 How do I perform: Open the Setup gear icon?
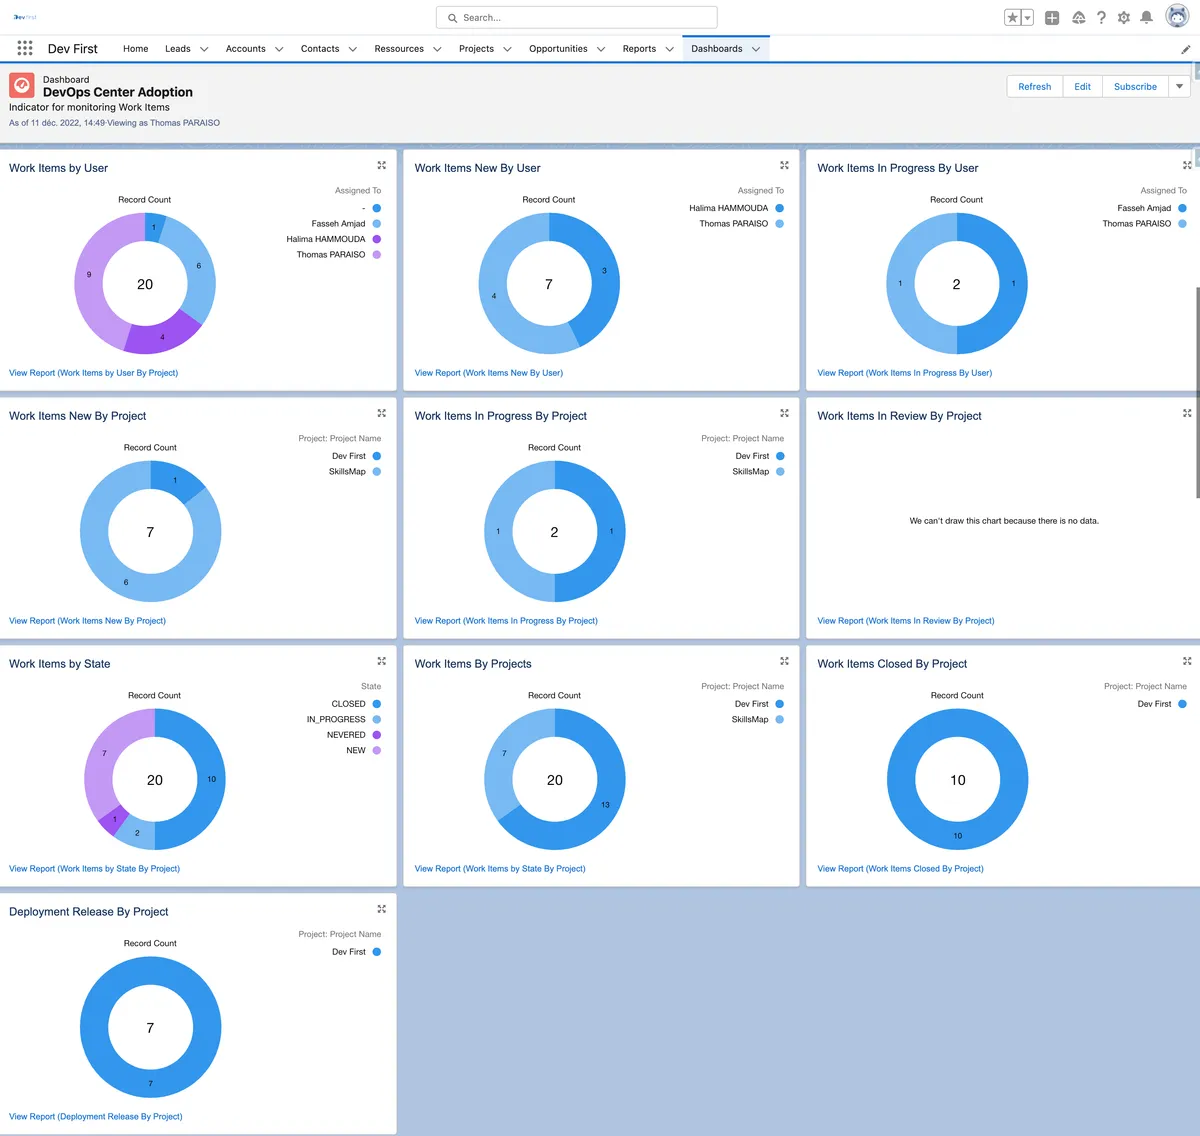pyautogui.click(x=1124, y=18)
